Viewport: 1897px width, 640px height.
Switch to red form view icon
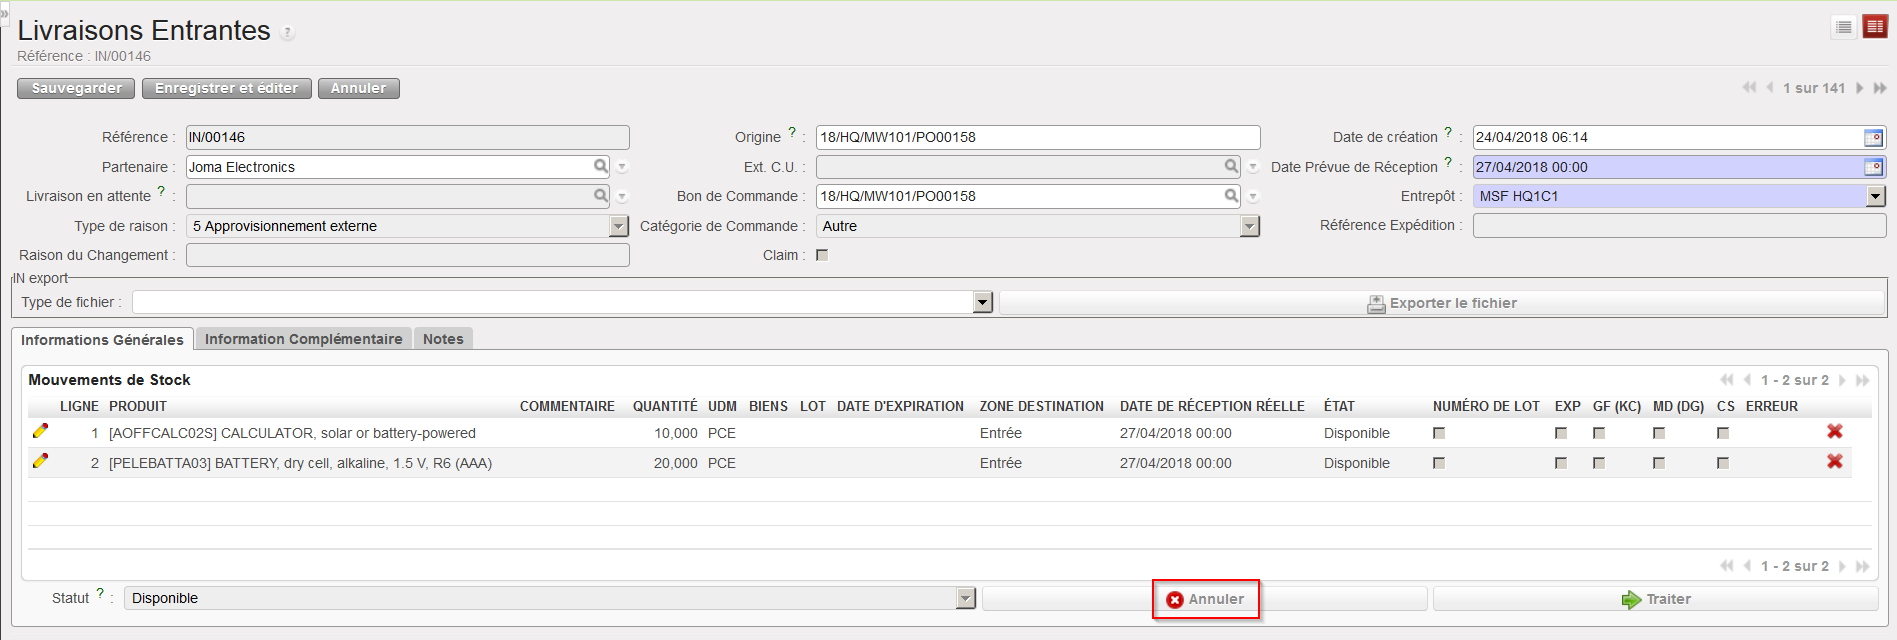point(1874,27)
